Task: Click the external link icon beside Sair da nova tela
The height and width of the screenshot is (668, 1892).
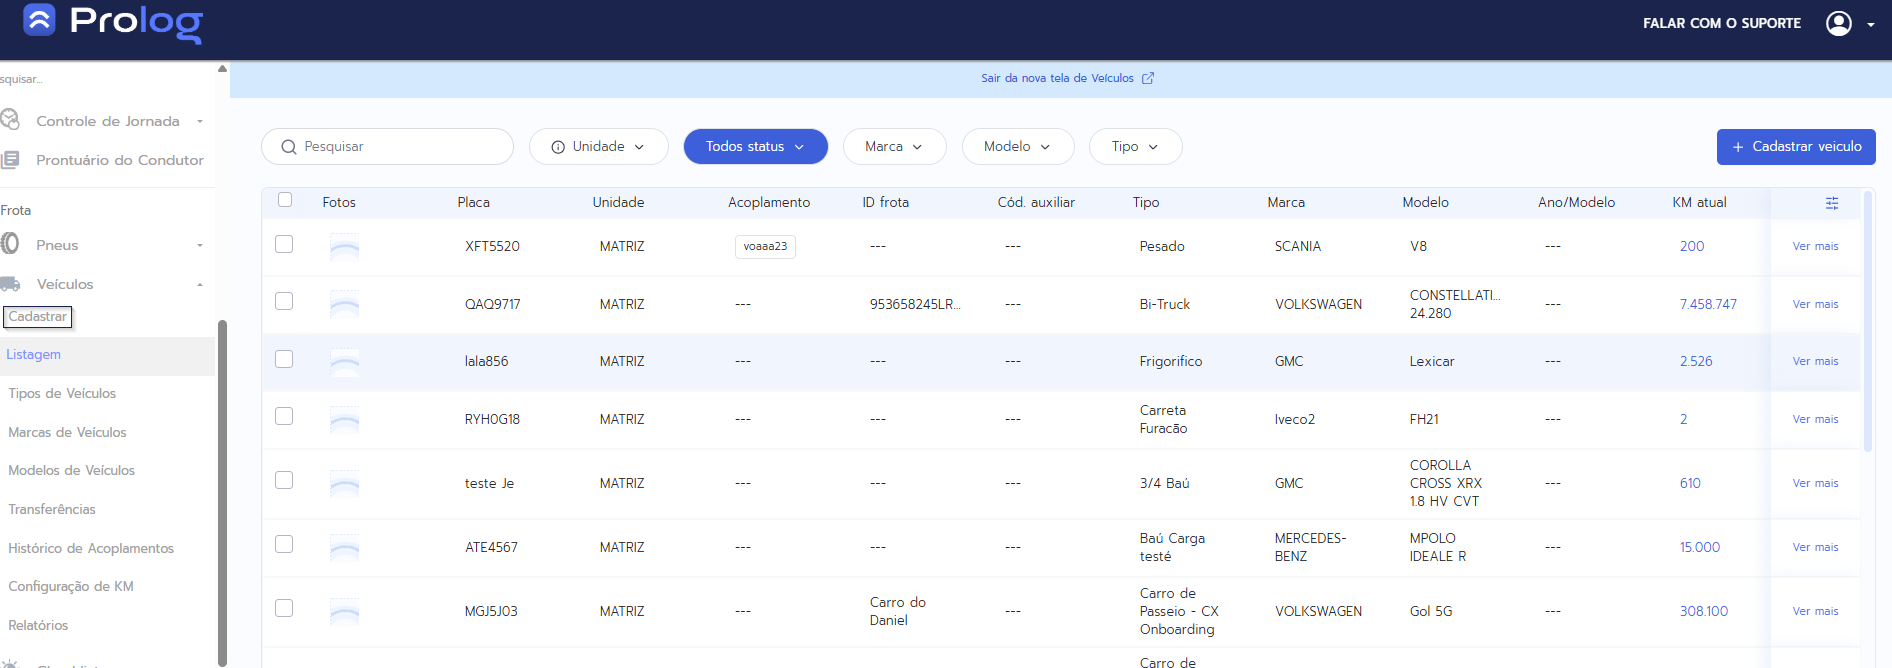Action: pyautogui.click(x=1148, y=78)
